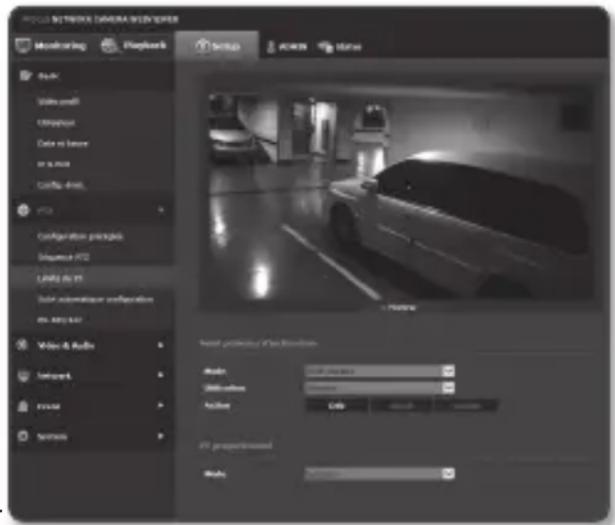Click the first Action button
Image resolution: width=615 pixels, height=525 pixels.
tap(335, 405)
